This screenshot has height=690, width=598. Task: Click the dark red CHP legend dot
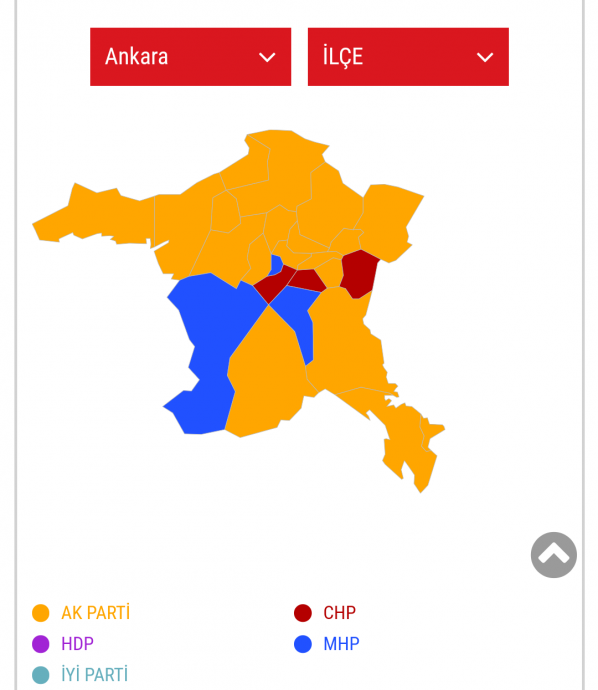(303, 613)
